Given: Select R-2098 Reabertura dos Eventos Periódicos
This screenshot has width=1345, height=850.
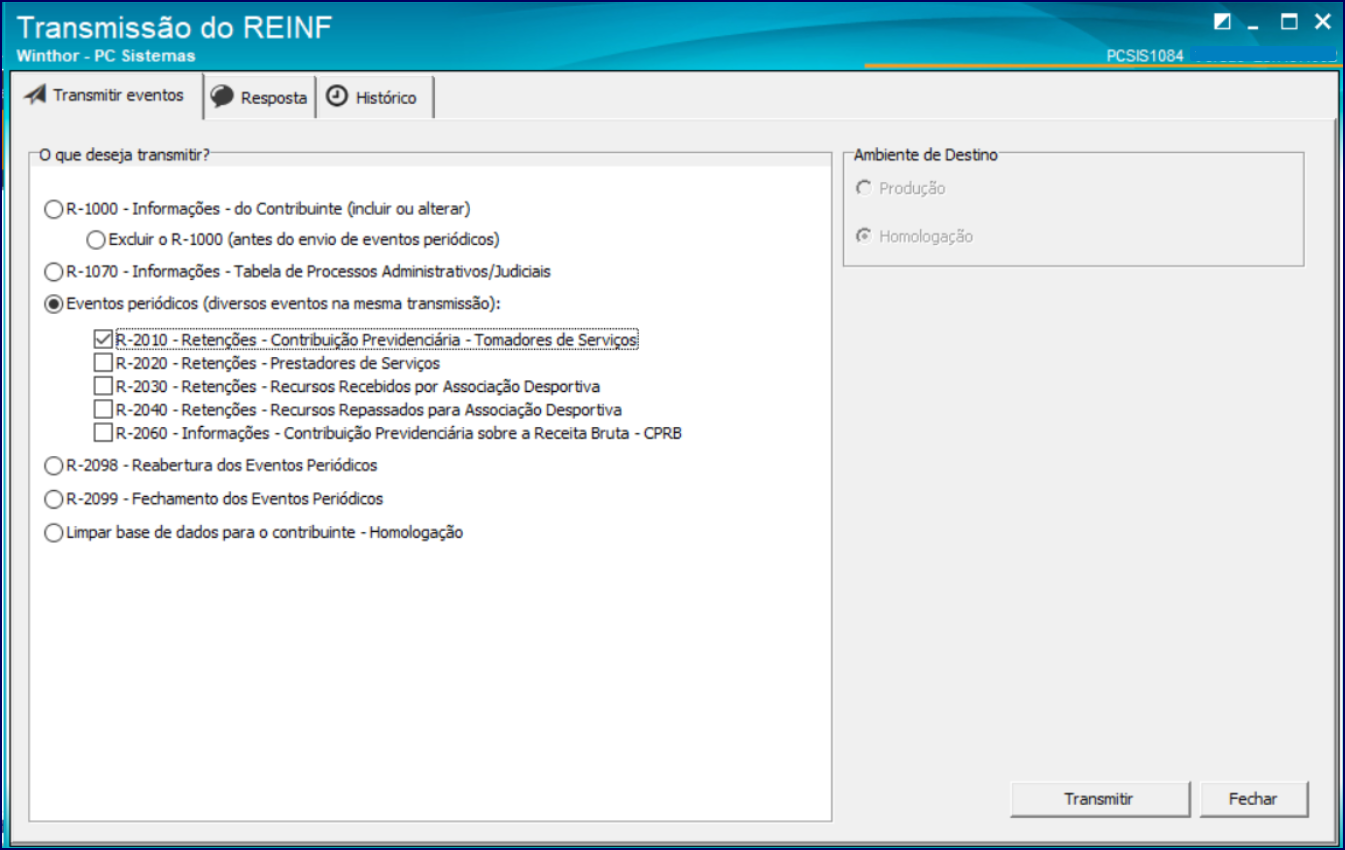Looking at the screenshot, I should click(53, 466).
